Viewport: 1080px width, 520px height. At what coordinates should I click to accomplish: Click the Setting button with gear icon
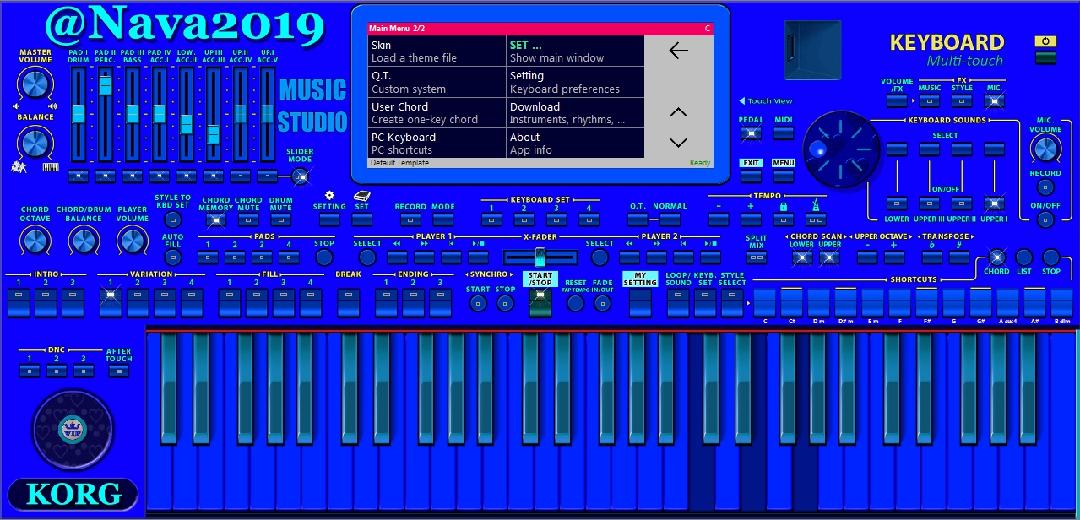pyautogui.click(x=329, y=218)
